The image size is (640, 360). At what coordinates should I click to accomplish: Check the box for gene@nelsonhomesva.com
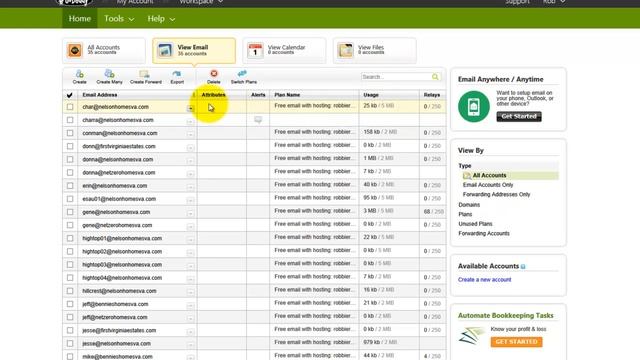pyautogui.click(x=70, y=212)
